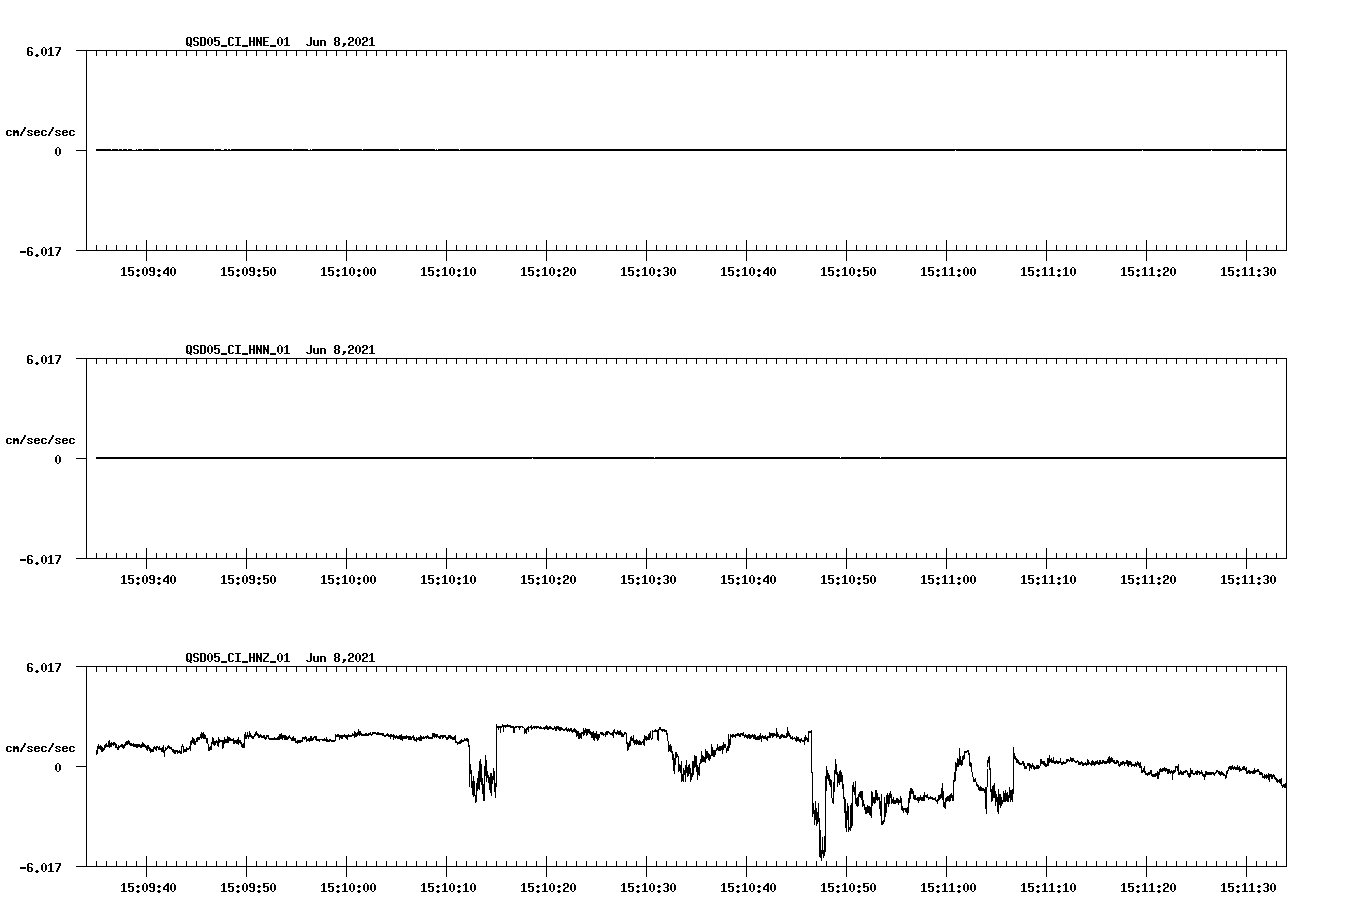The height and width of the screenshot is (924, 1358).
Task: Select the 6.017 upper limit on HNZ plot
Action: tap(44, 667)
